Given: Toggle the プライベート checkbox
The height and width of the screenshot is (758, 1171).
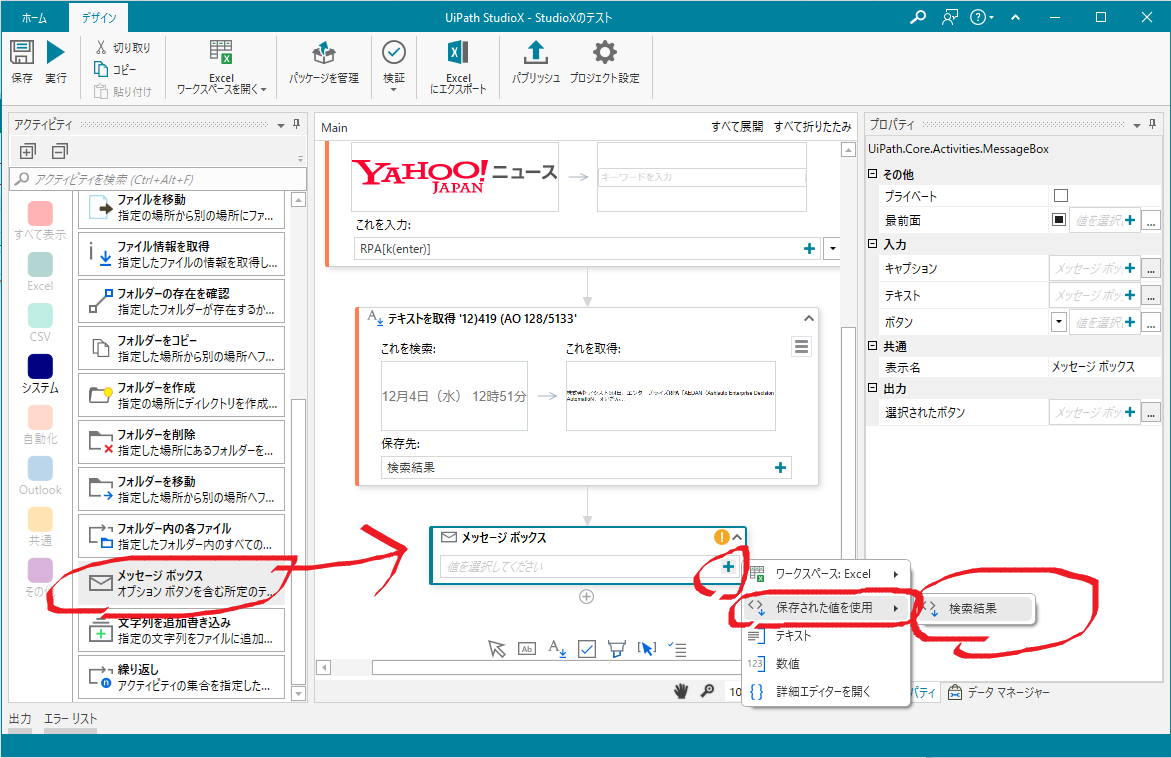Looking at the screenshot, I should [1060, 196].
